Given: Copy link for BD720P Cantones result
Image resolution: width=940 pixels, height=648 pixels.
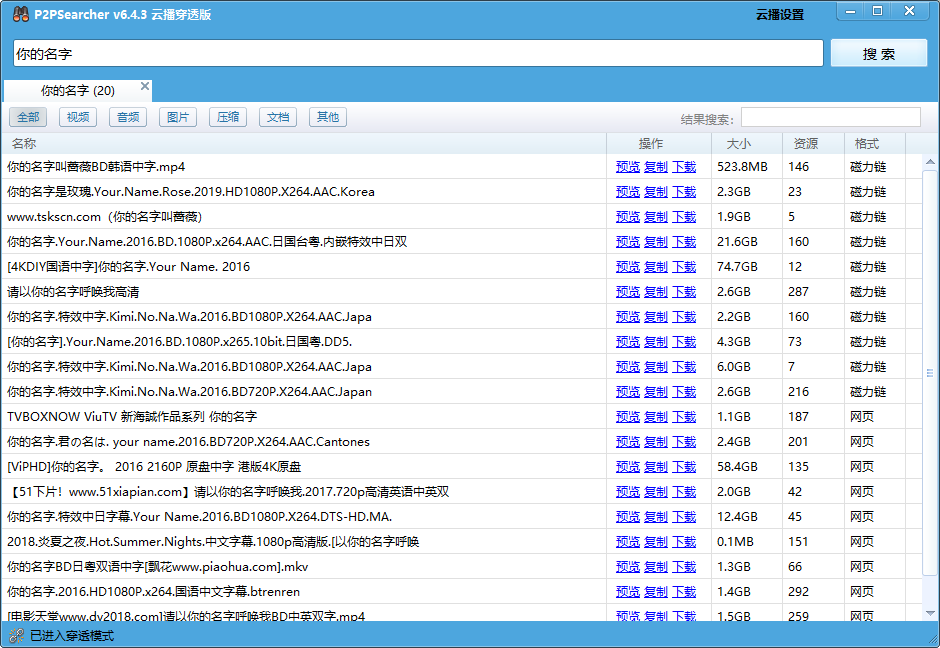Looking at the screenshot, I should click(x=656, y=442).
